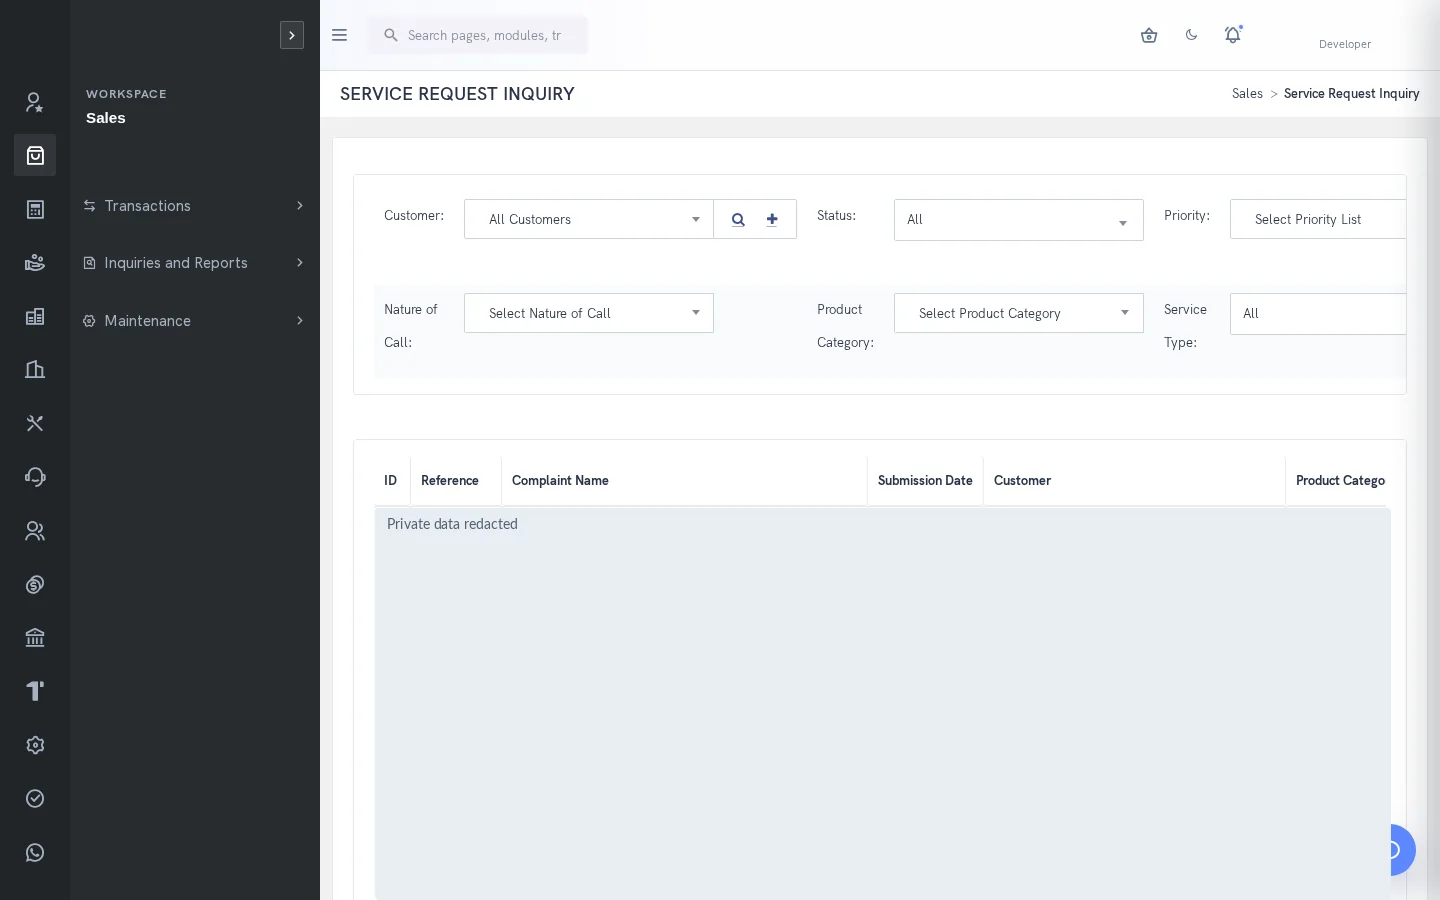Screen dimensions: 1440x900
Task: Open the Status dropdown showing All
Action: coord(1019,220)
